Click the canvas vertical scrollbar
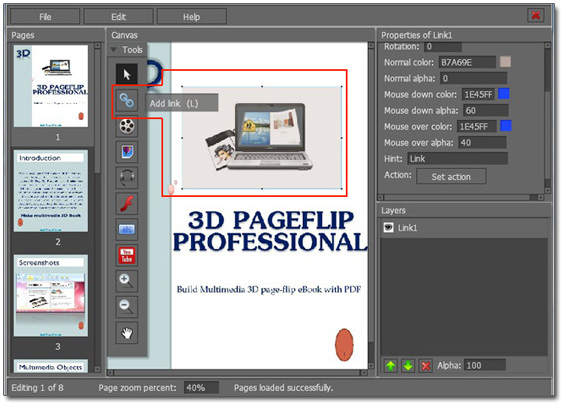570x411 pixels. point(371,206)
